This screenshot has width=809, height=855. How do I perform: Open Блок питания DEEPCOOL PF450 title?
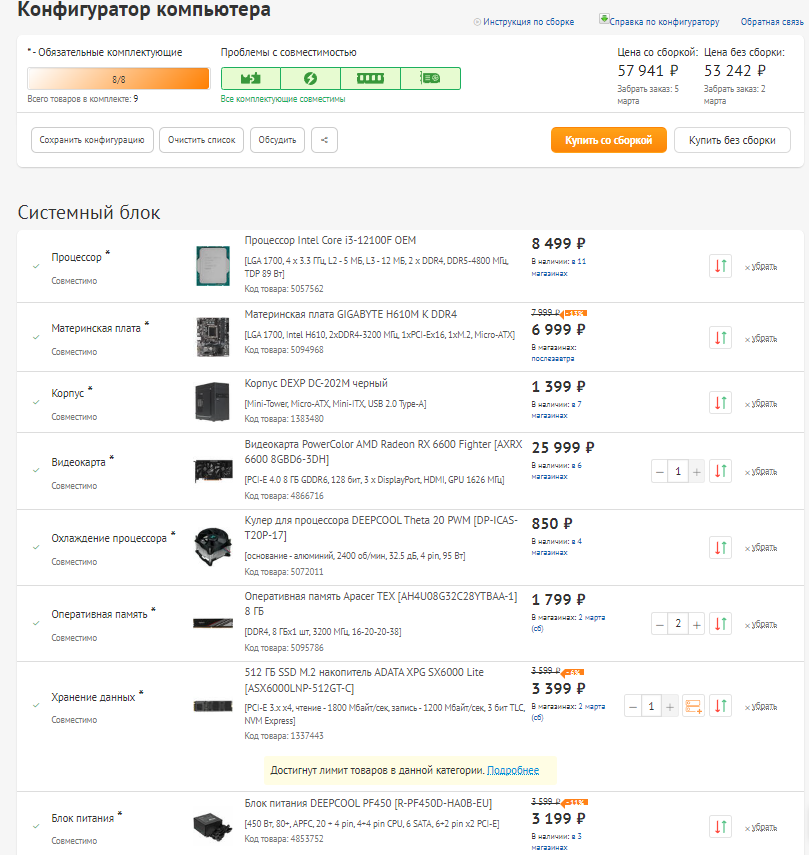coord(368,803)
